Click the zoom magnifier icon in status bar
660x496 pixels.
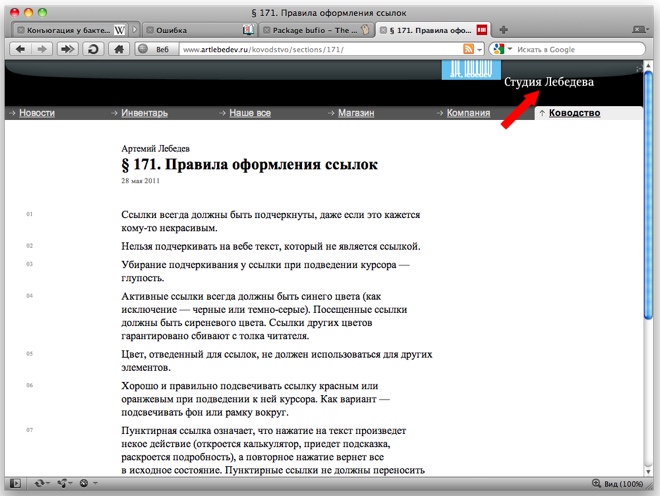pos(596,483)
